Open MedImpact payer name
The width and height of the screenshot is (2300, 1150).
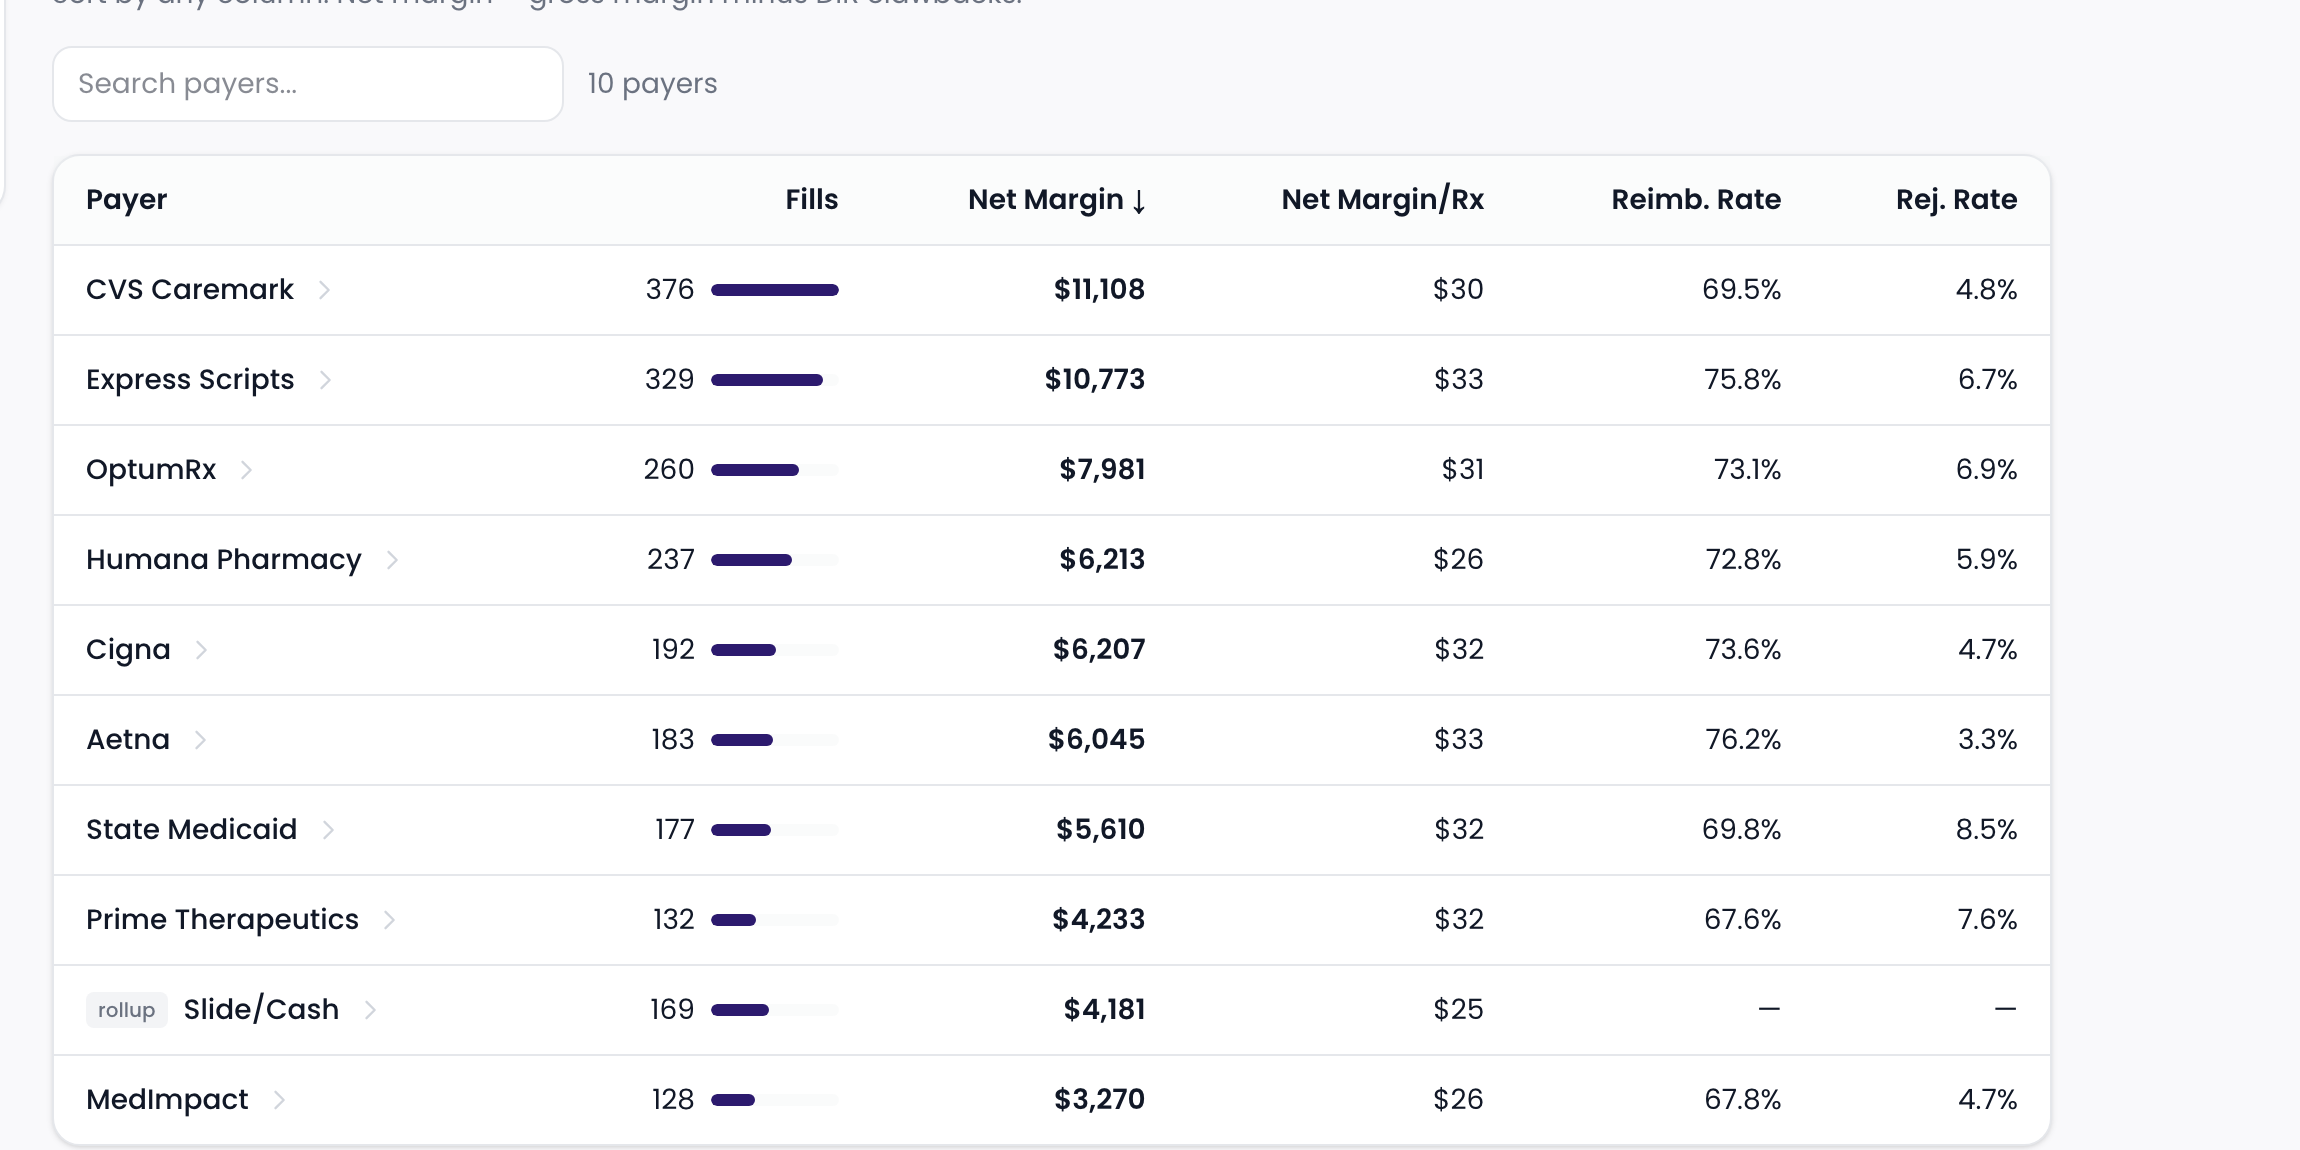(167, 1100)
